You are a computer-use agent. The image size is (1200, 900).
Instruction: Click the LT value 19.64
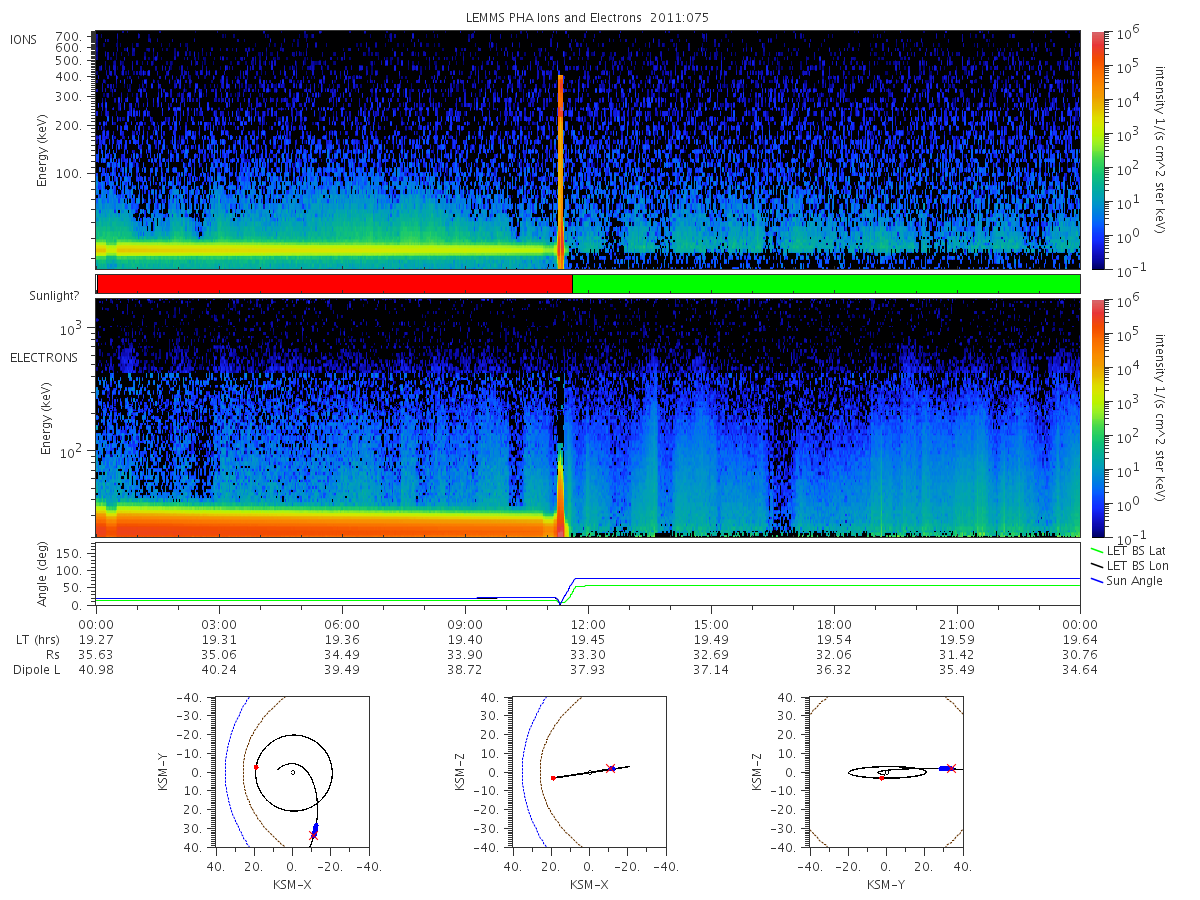(x=1080, y=640)
